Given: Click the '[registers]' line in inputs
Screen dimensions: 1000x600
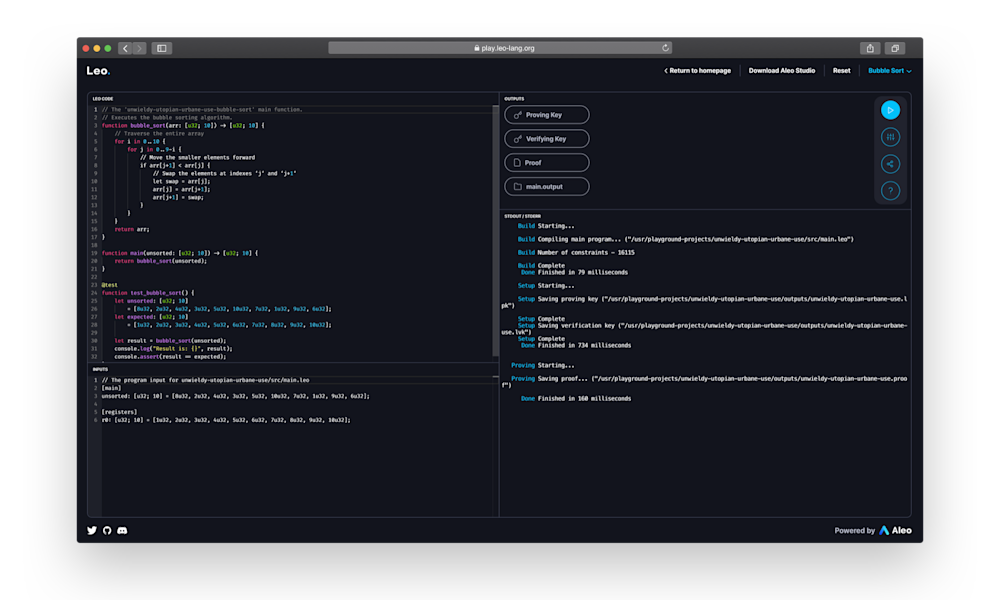Looking at the screenshot, I should pyautogui.click(x=119, y=412).
